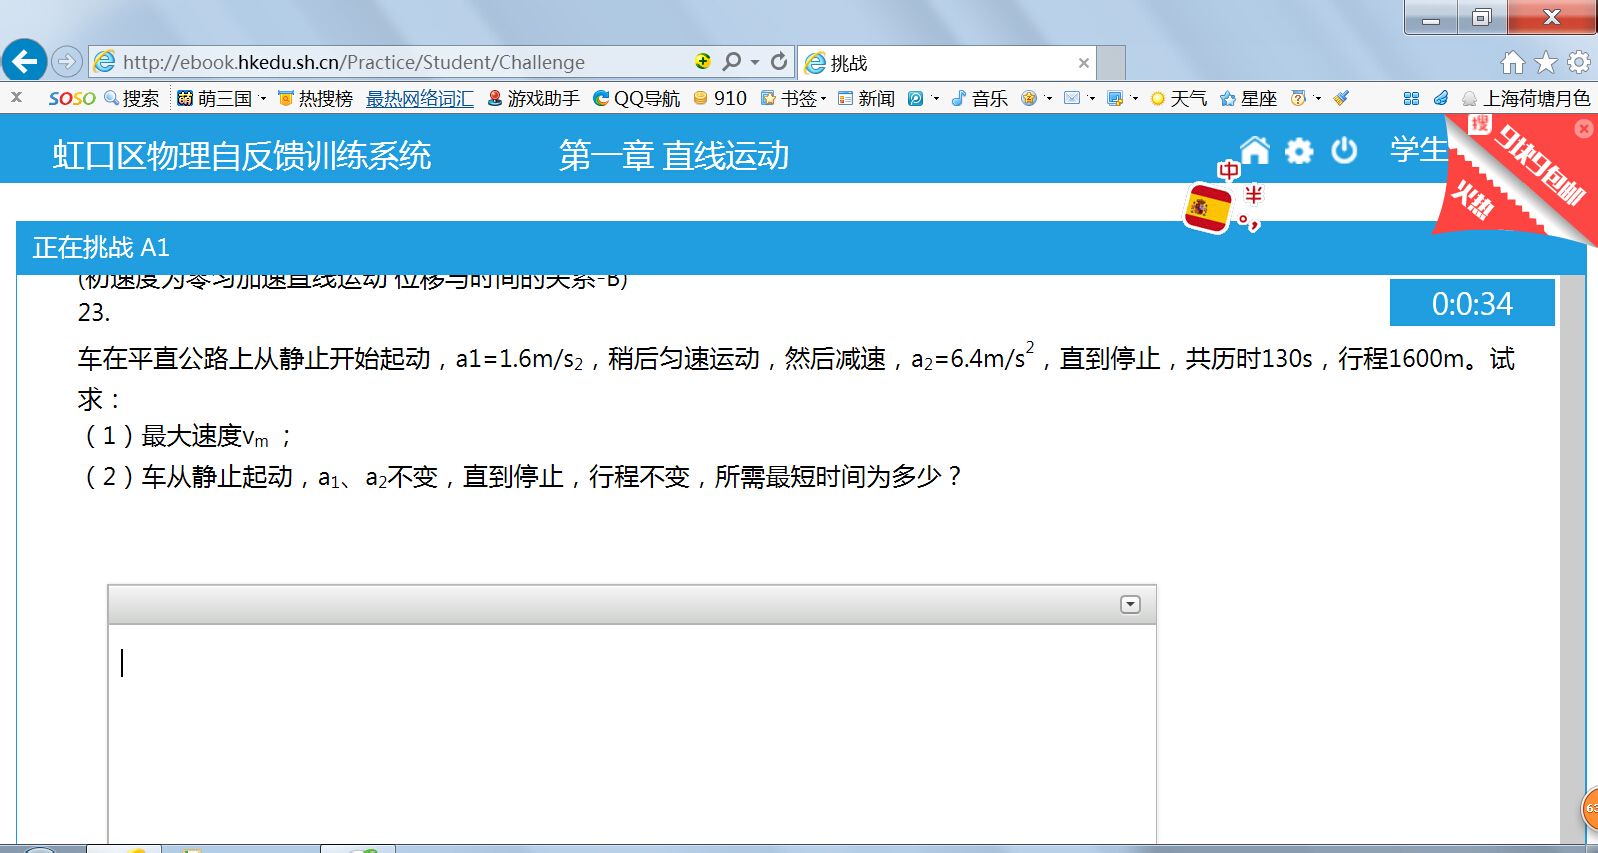Image resolution: width=1598 pixels, height=853 pixels.
Task: Click inside the answer text area
Action: click(632, 735)
